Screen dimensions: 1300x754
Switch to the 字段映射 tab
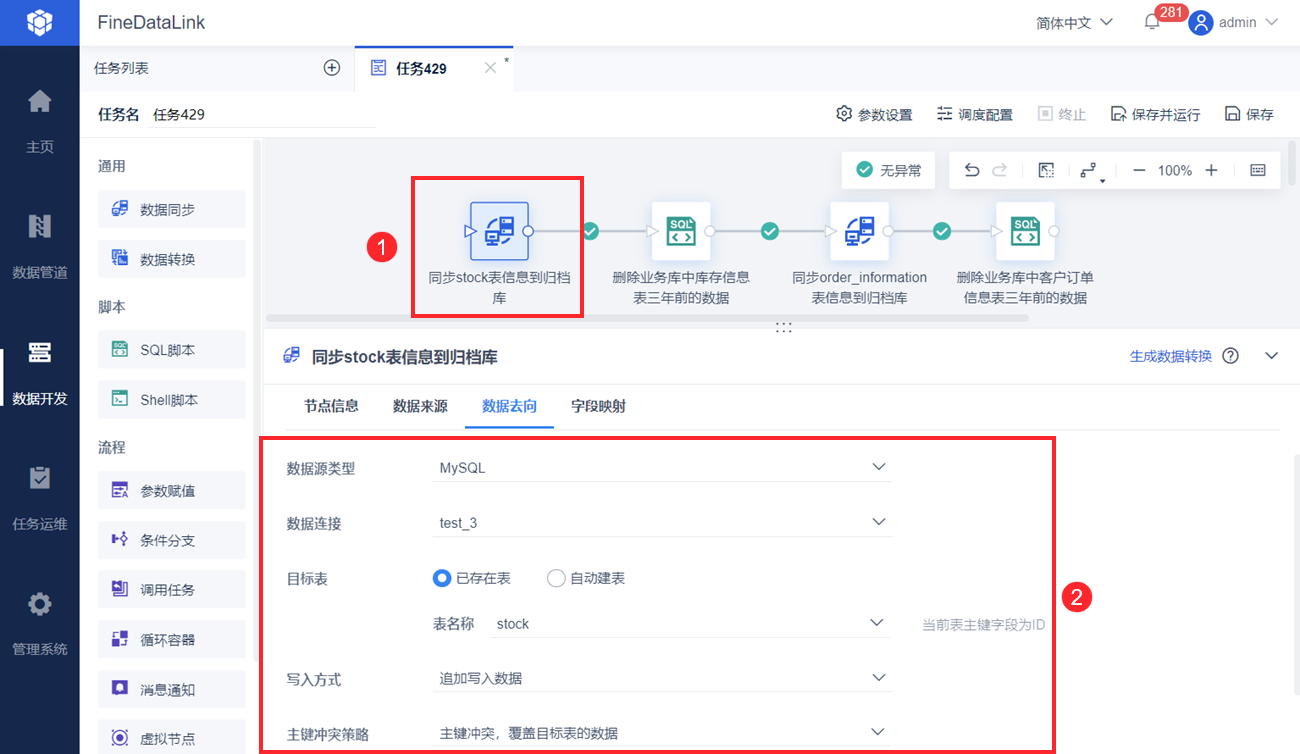(x=598, y=406)
